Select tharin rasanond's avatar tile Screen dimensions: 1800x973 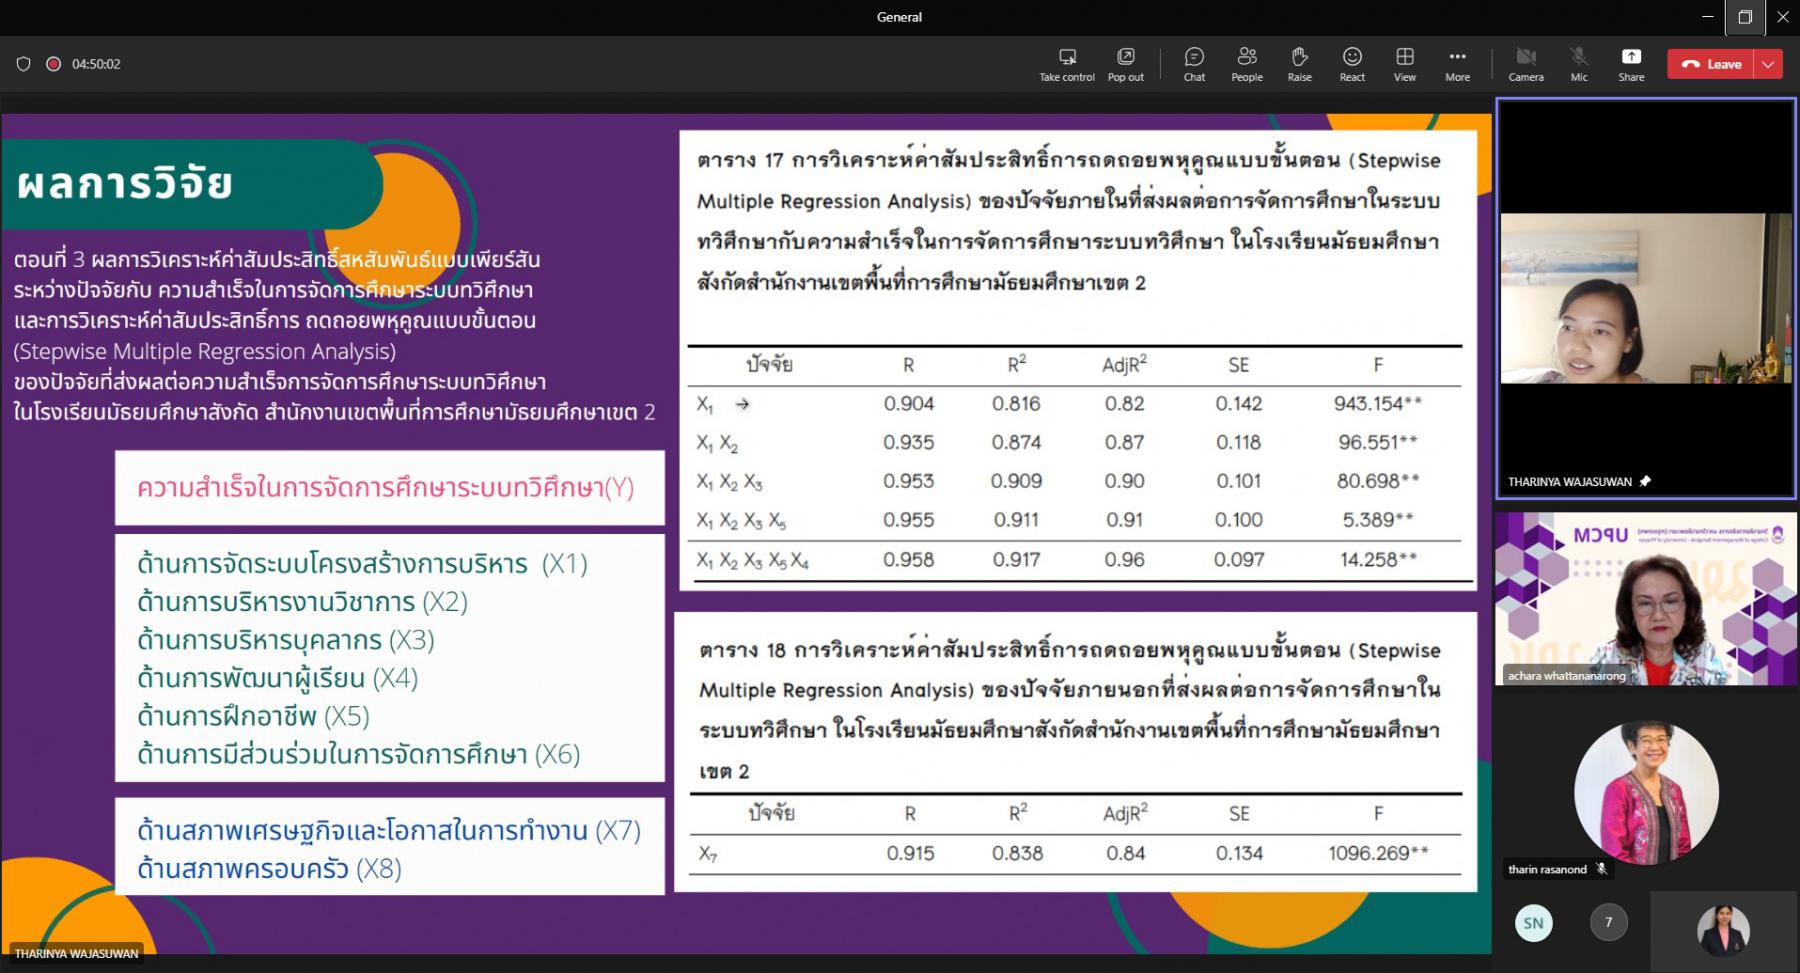1646,793
